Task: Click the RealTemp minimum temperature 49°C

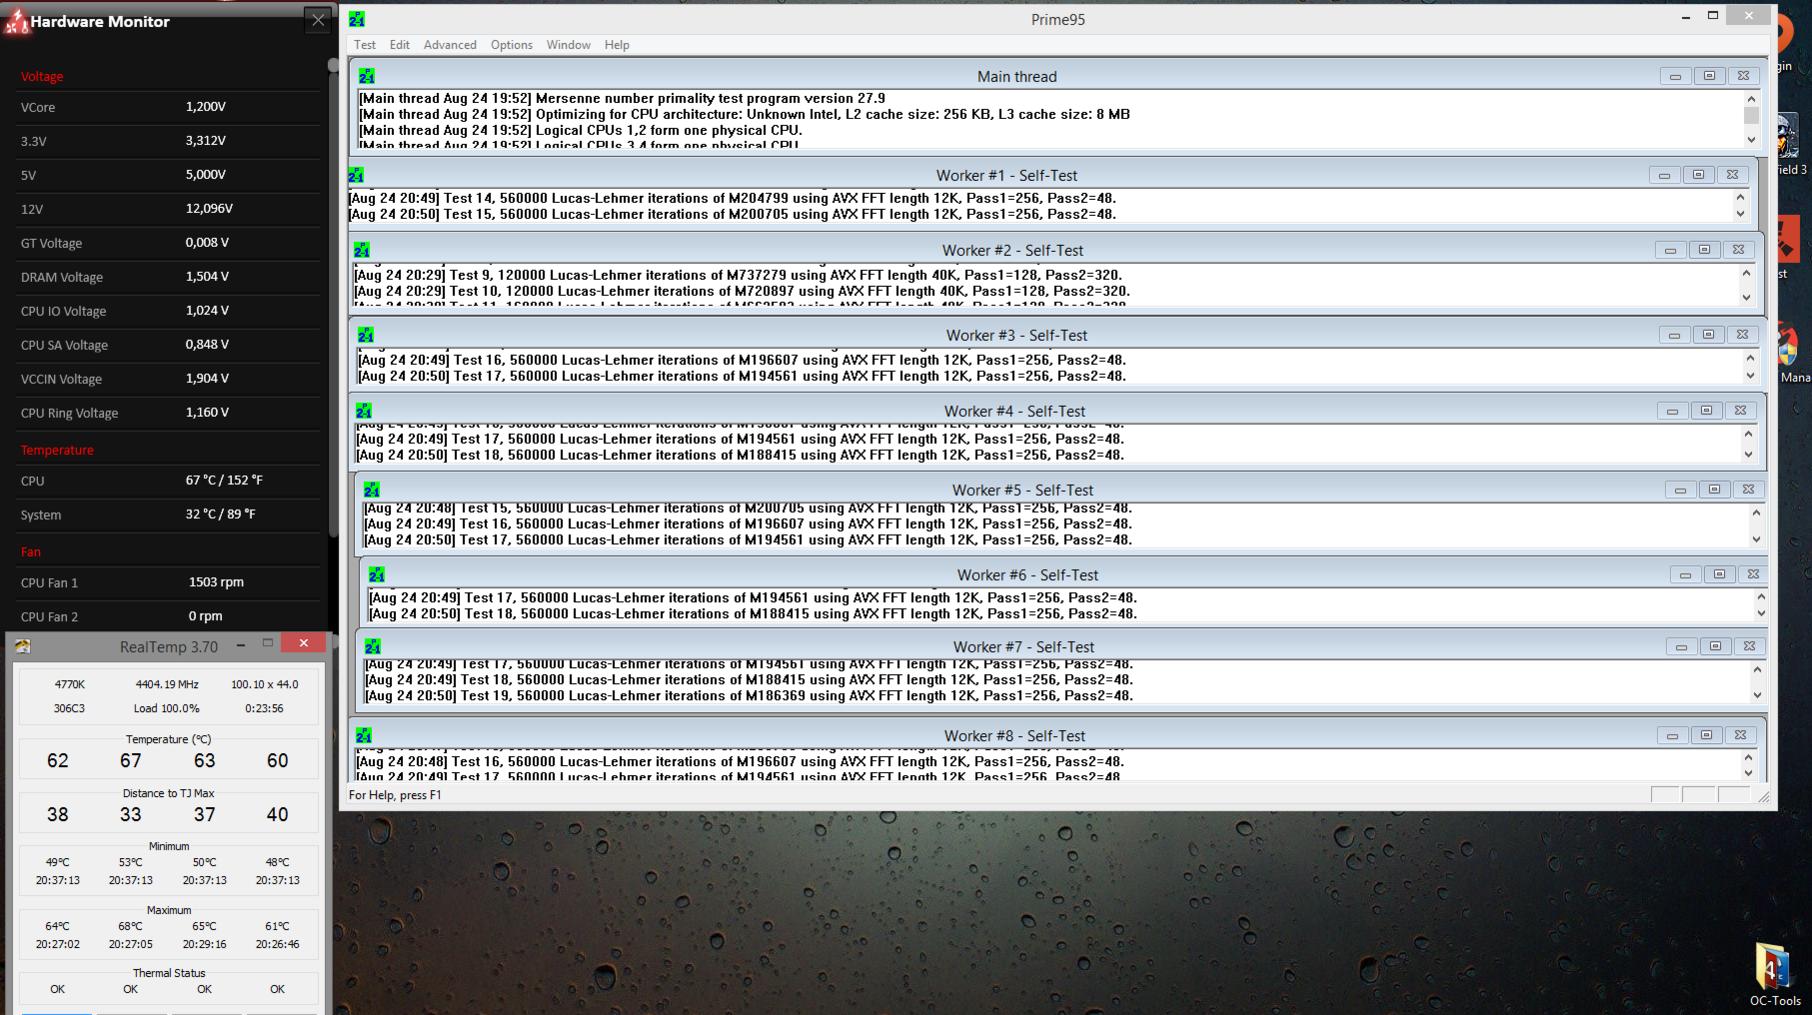Action: point(58,862)
